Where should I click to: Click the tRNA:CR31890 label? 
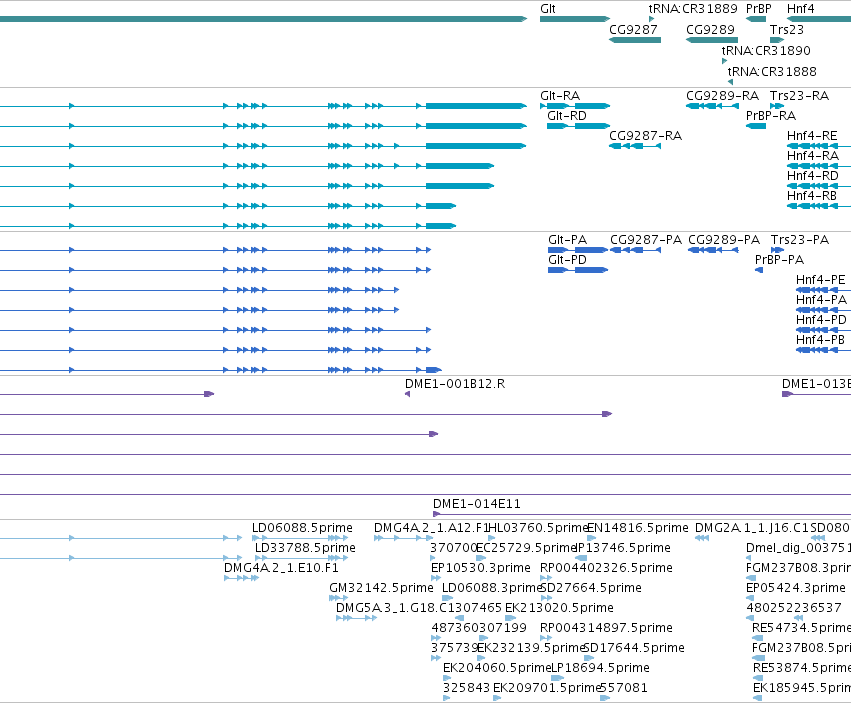coord(766,50)
